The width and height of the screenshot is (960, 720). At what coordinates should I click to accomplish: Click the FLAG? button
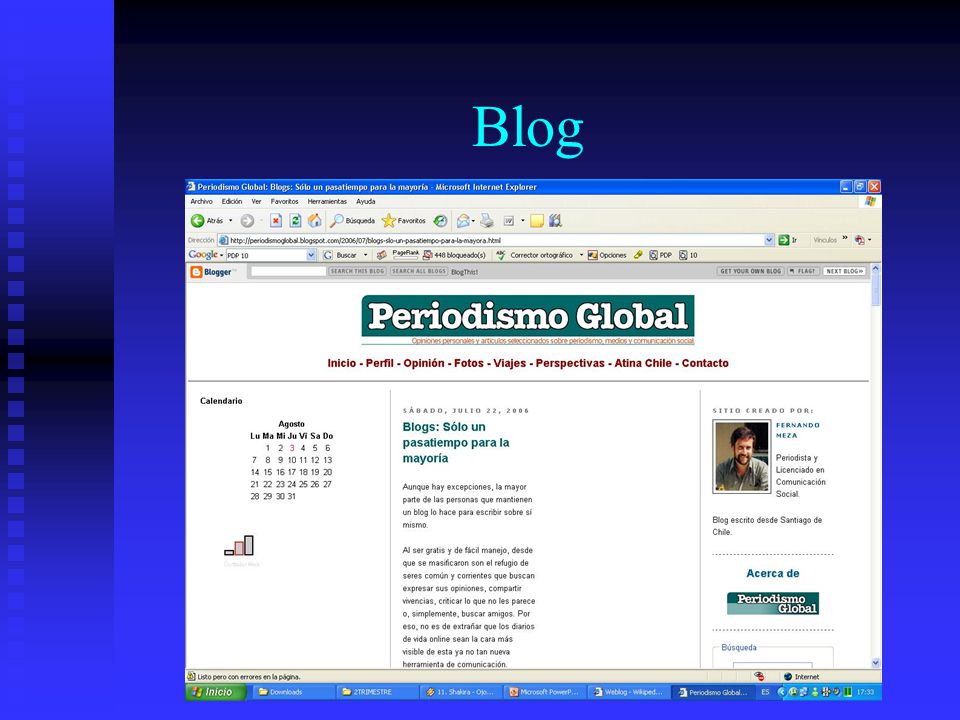point(803,271)
